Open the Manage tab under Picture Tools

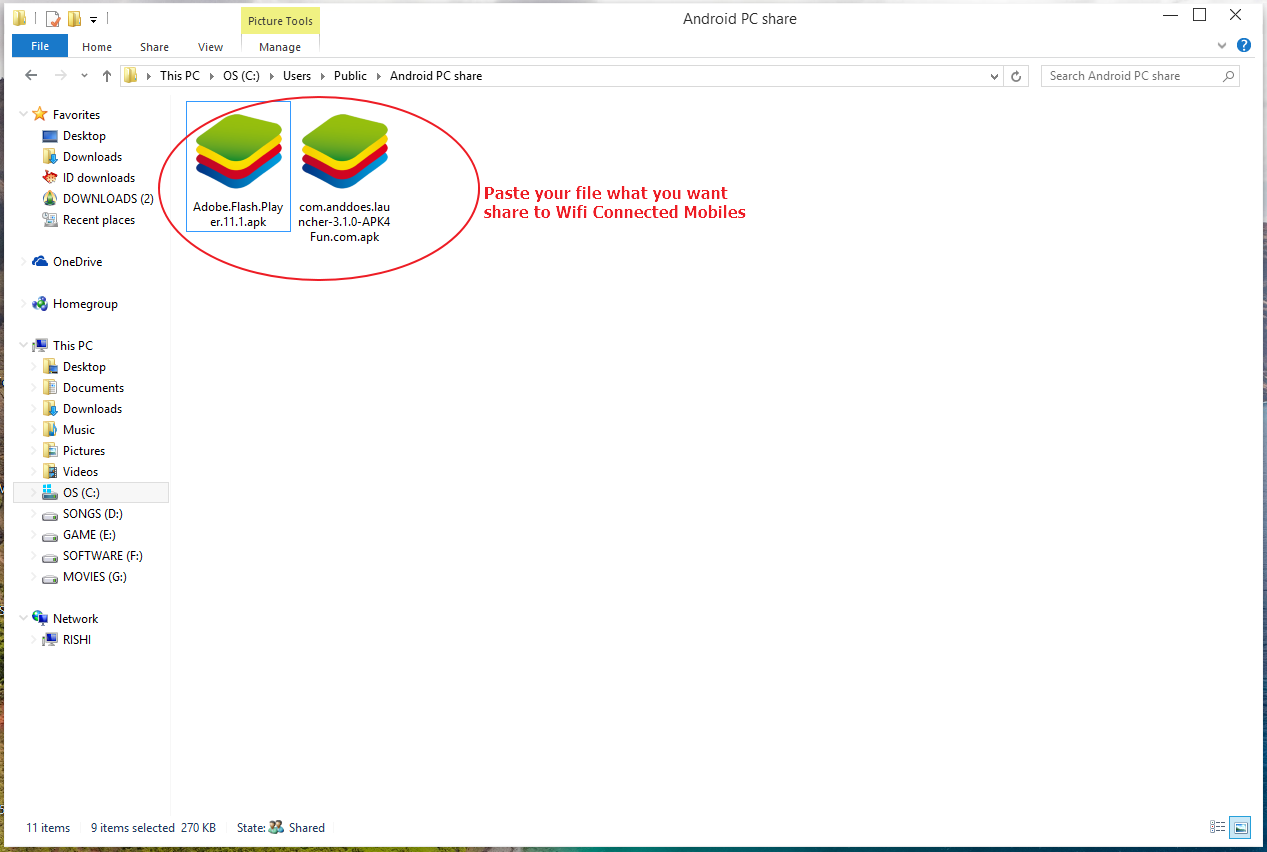point(280,47)
